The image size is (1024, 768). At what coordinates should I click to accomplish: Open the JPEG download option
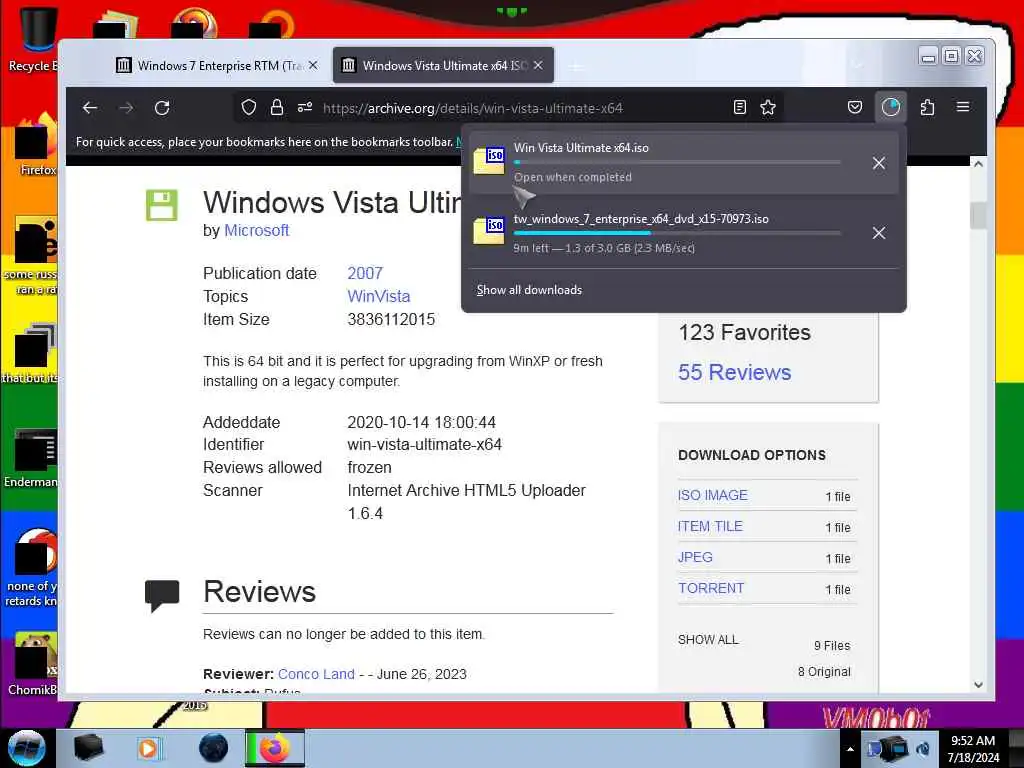pos(695,557)
